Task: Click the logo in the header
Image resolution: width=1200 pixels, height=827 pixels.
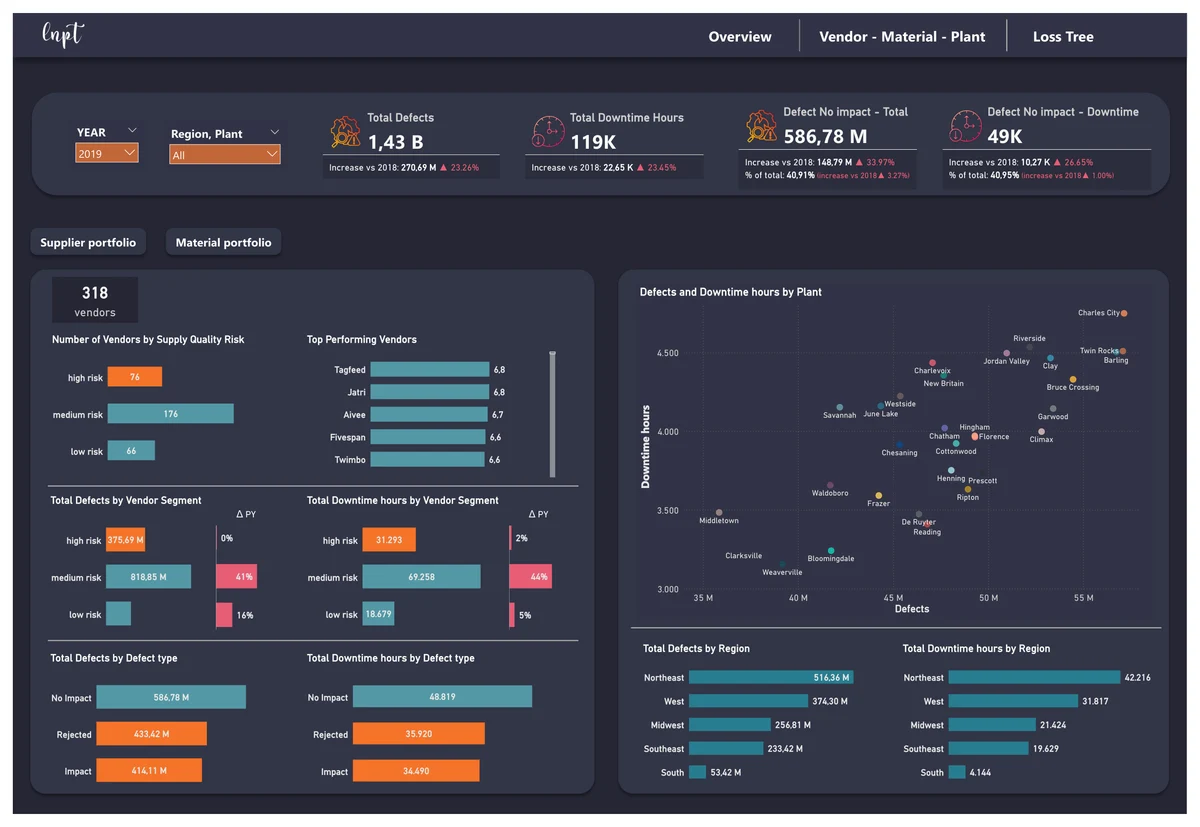Action: click(63, 35)
